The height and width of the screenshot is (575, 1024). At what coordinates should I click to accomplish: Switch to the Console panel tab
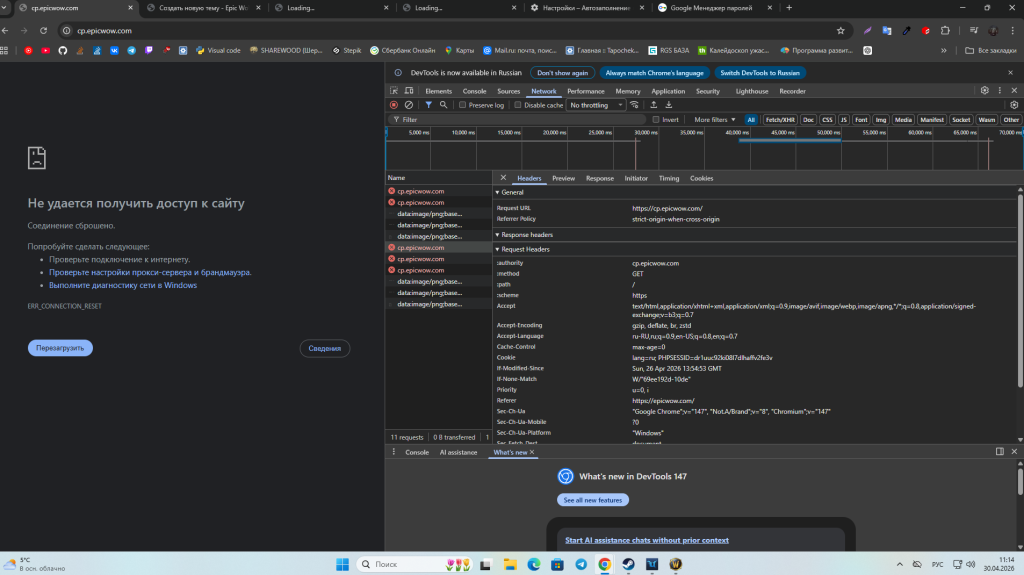(474, 91)
